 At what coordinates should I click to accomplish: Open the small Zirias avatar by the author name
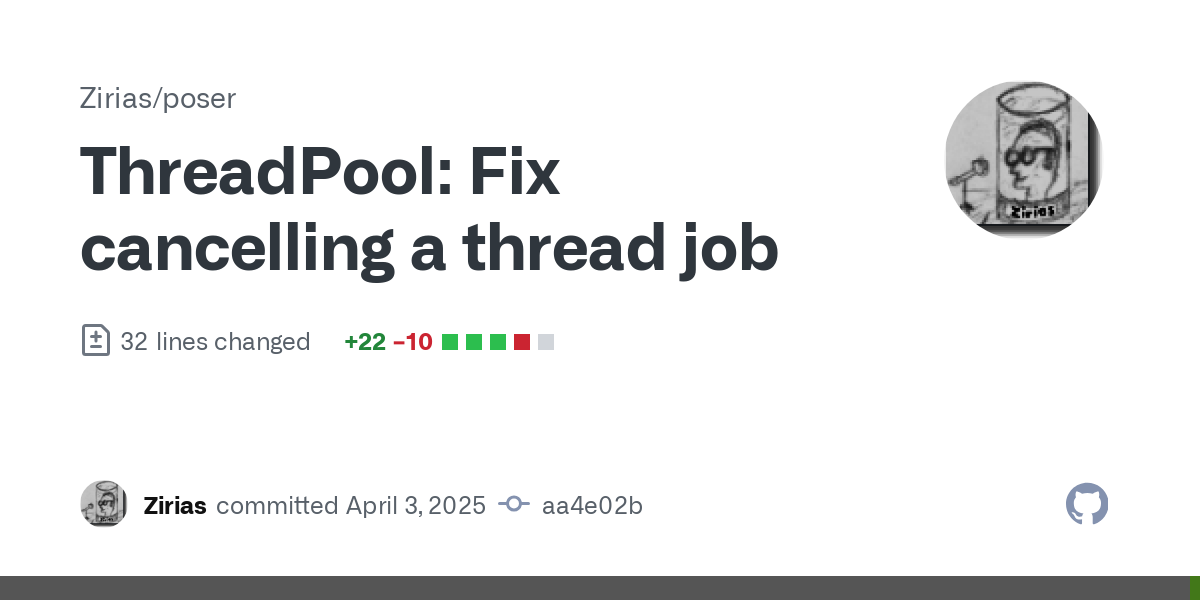(103, 504)
